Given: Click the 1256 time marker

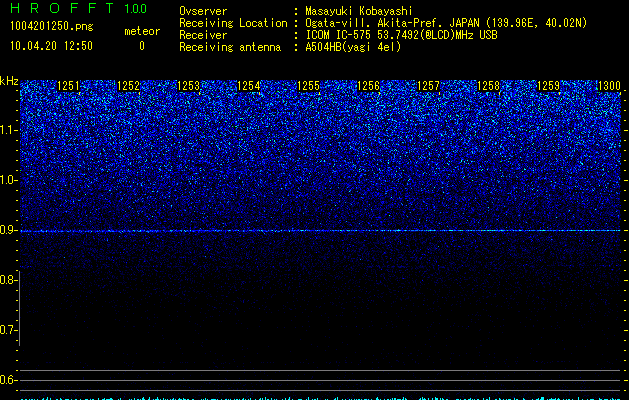Looking at the screenshot, I should coord(368,86).
